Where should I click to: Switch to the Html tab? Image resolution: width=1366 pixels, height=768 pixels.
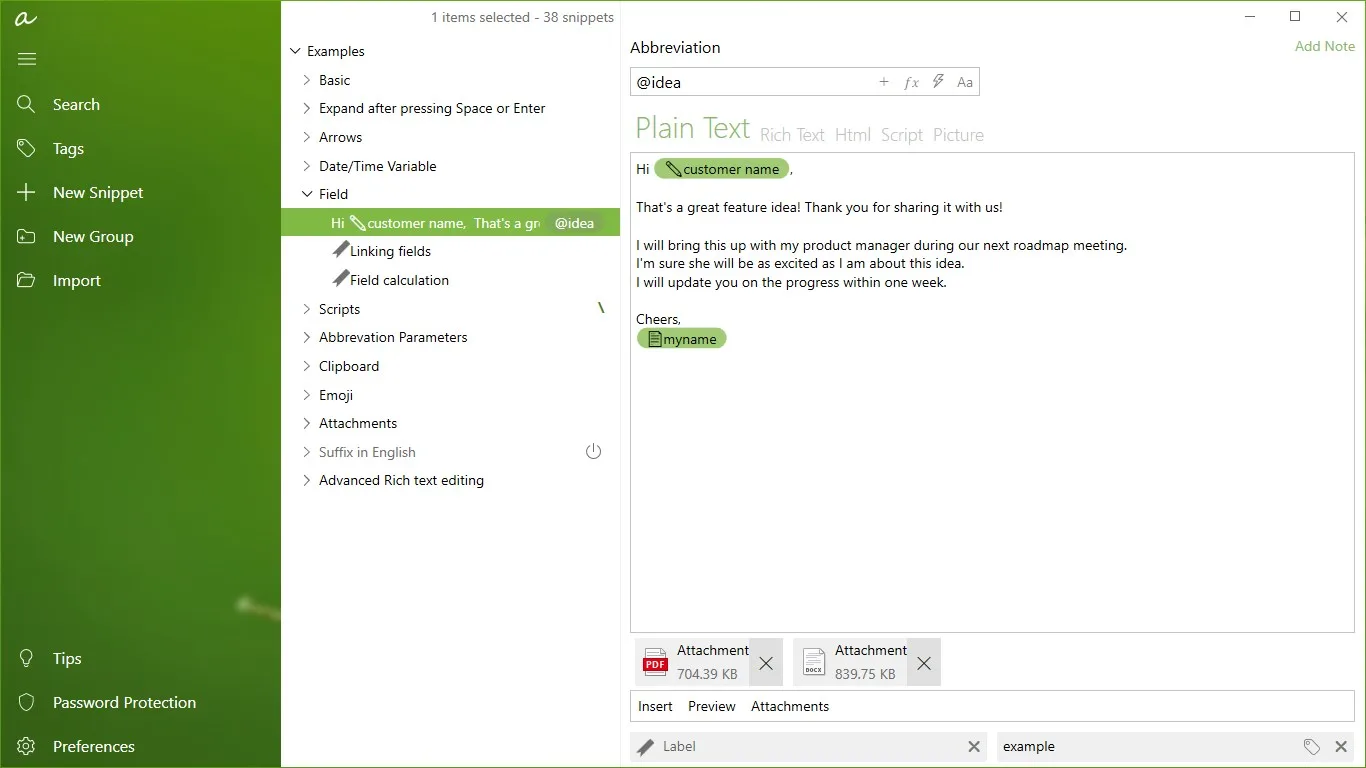(x=853, y=135)
